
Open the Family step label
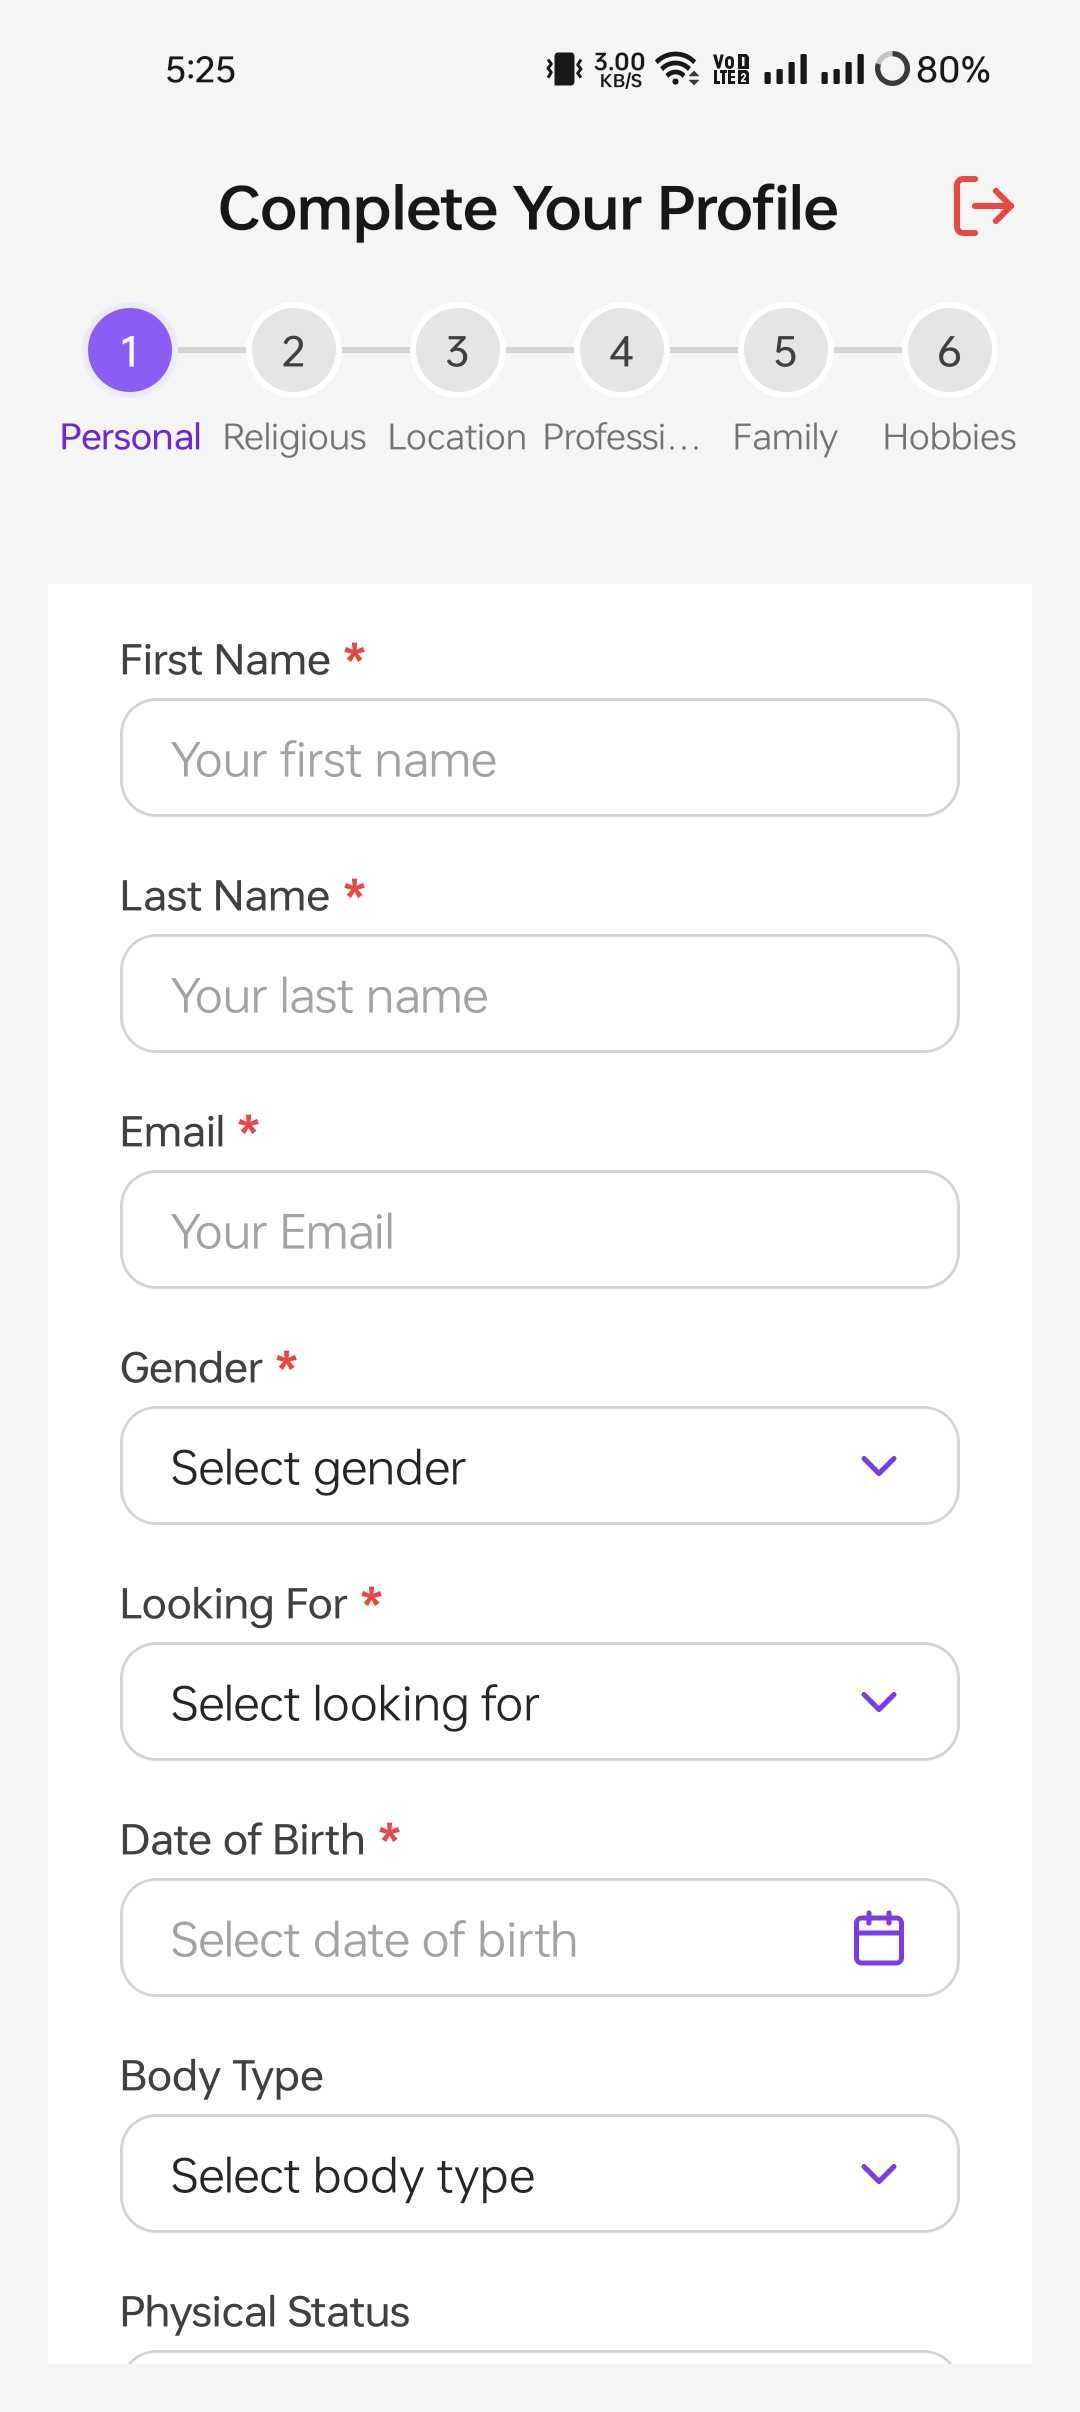[785, 437]
